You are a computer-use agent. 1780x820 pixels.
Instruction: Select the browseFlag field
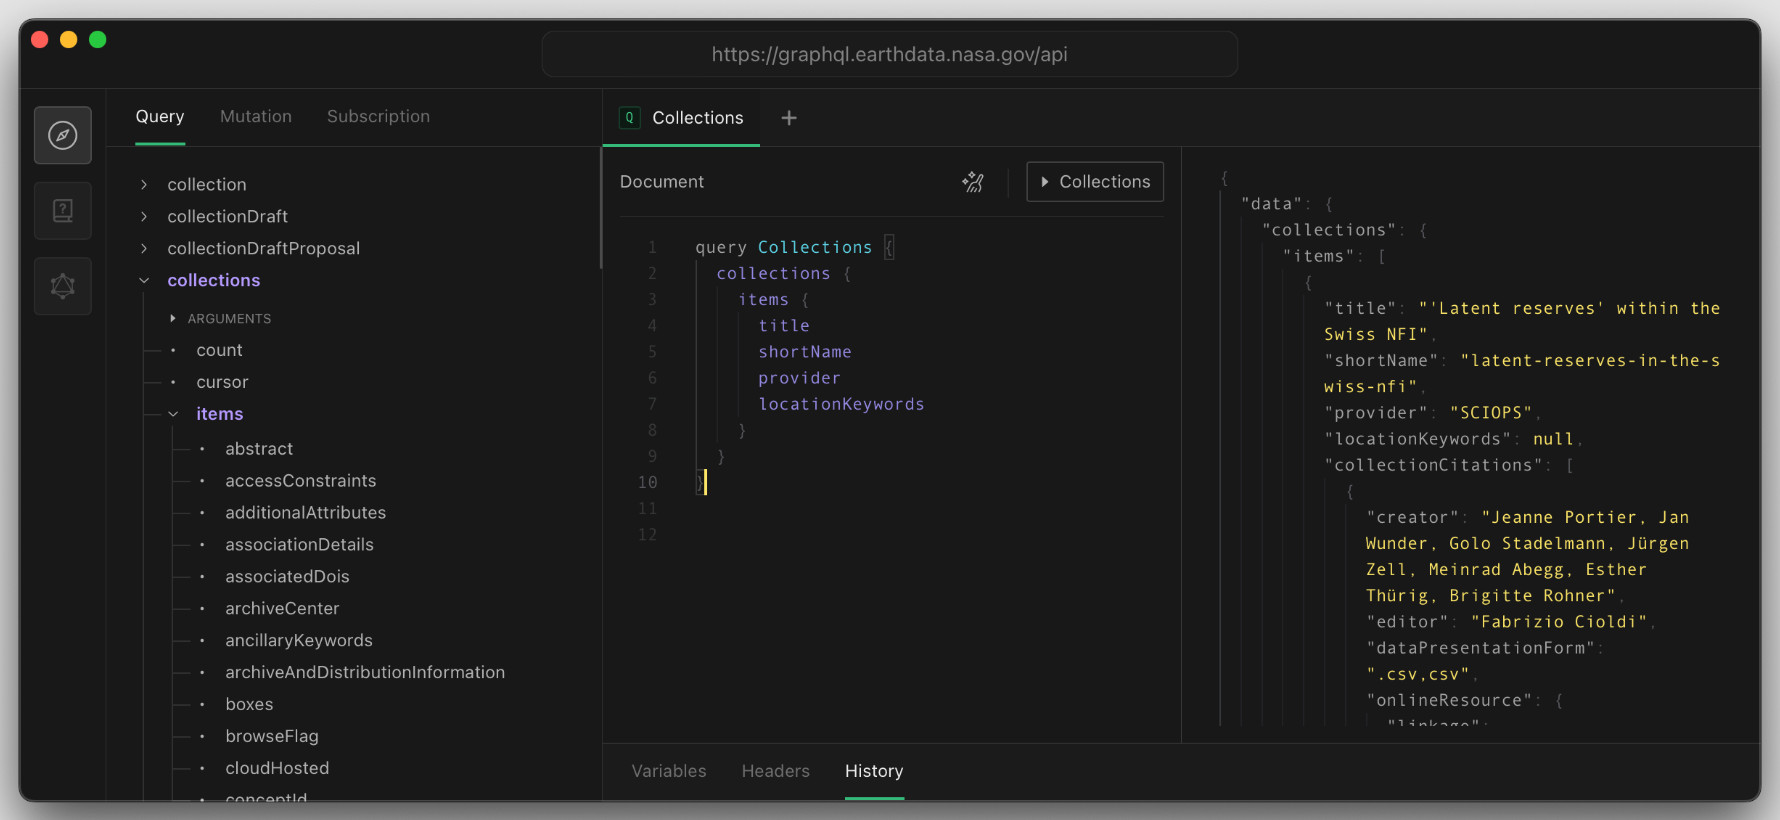click(x=272, y=737)
